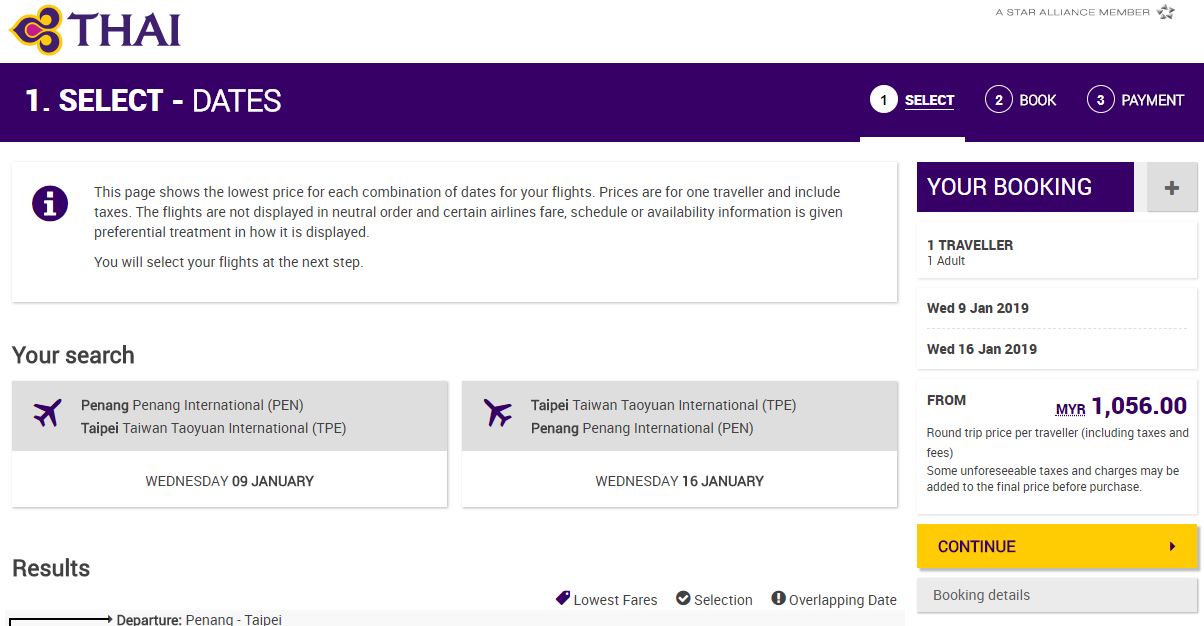Image resolution: width=1204 pixels, height=626 pixels.
Task: Click the Lowest Fares tag icon
Action: [563, 599]
